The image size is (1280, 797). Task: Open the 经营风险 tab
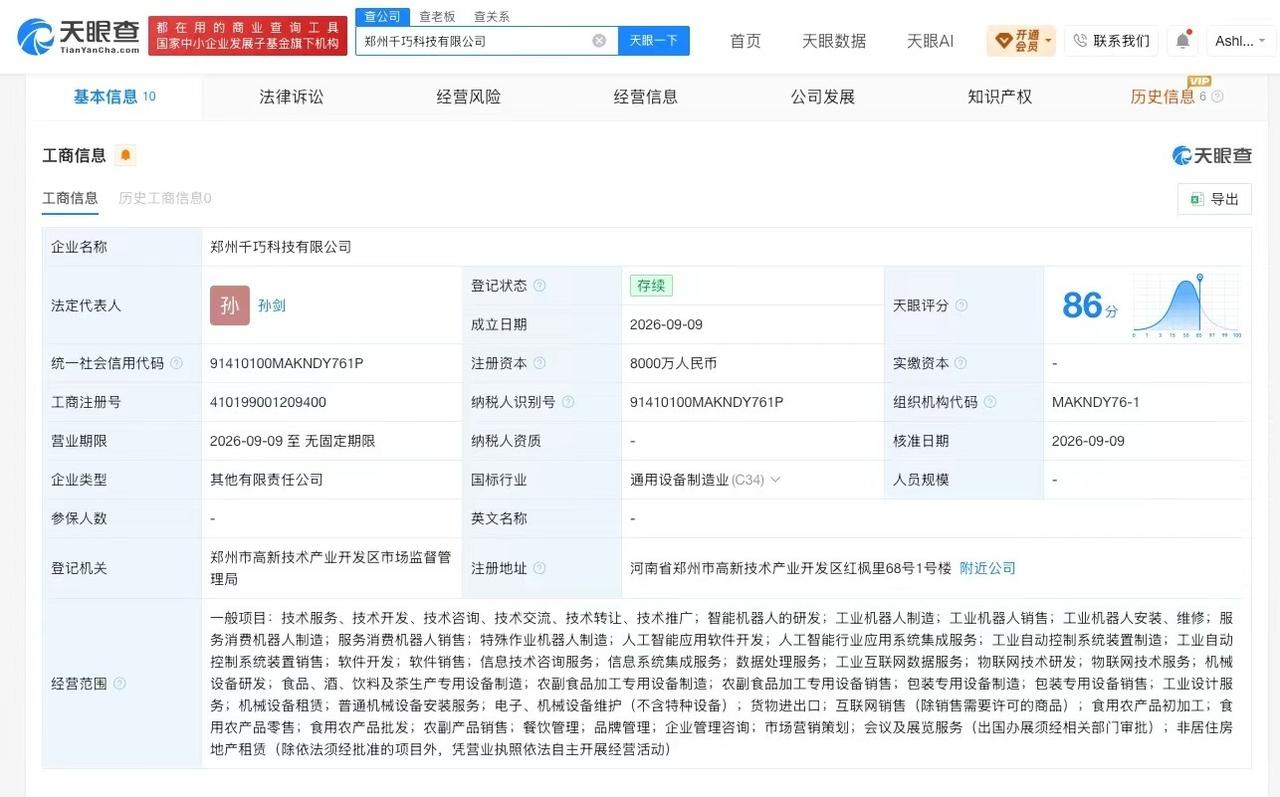pyautogui.click(x=468, y=97)
